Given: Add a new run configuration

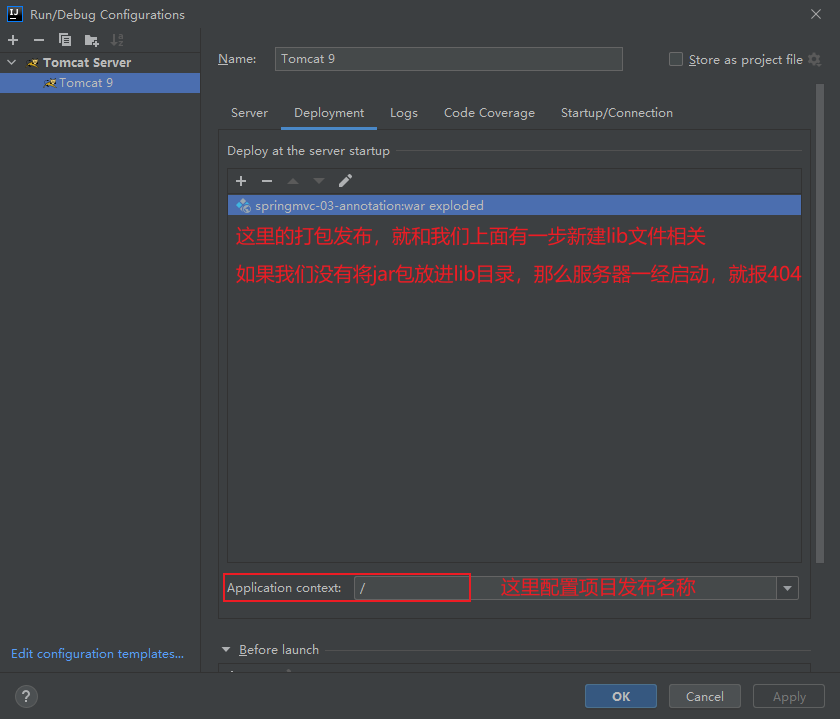Looking at the screenshot, I should click(x=12, y=40).
